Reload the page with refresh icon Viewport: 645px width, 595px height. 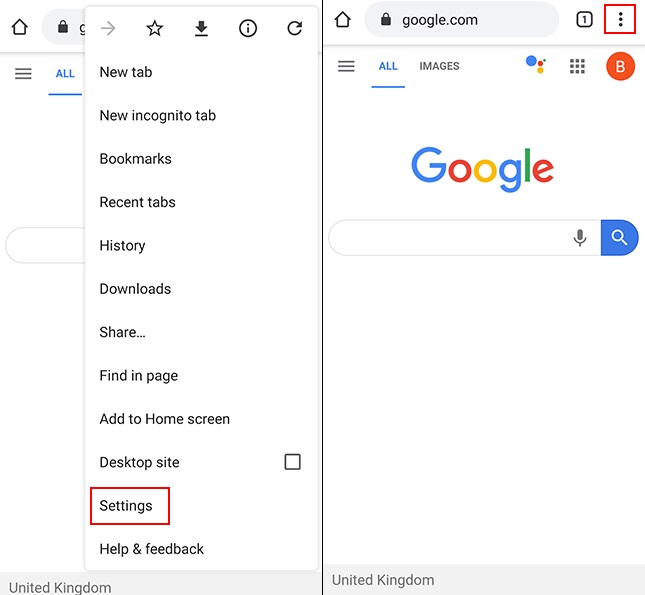point(295,28)
